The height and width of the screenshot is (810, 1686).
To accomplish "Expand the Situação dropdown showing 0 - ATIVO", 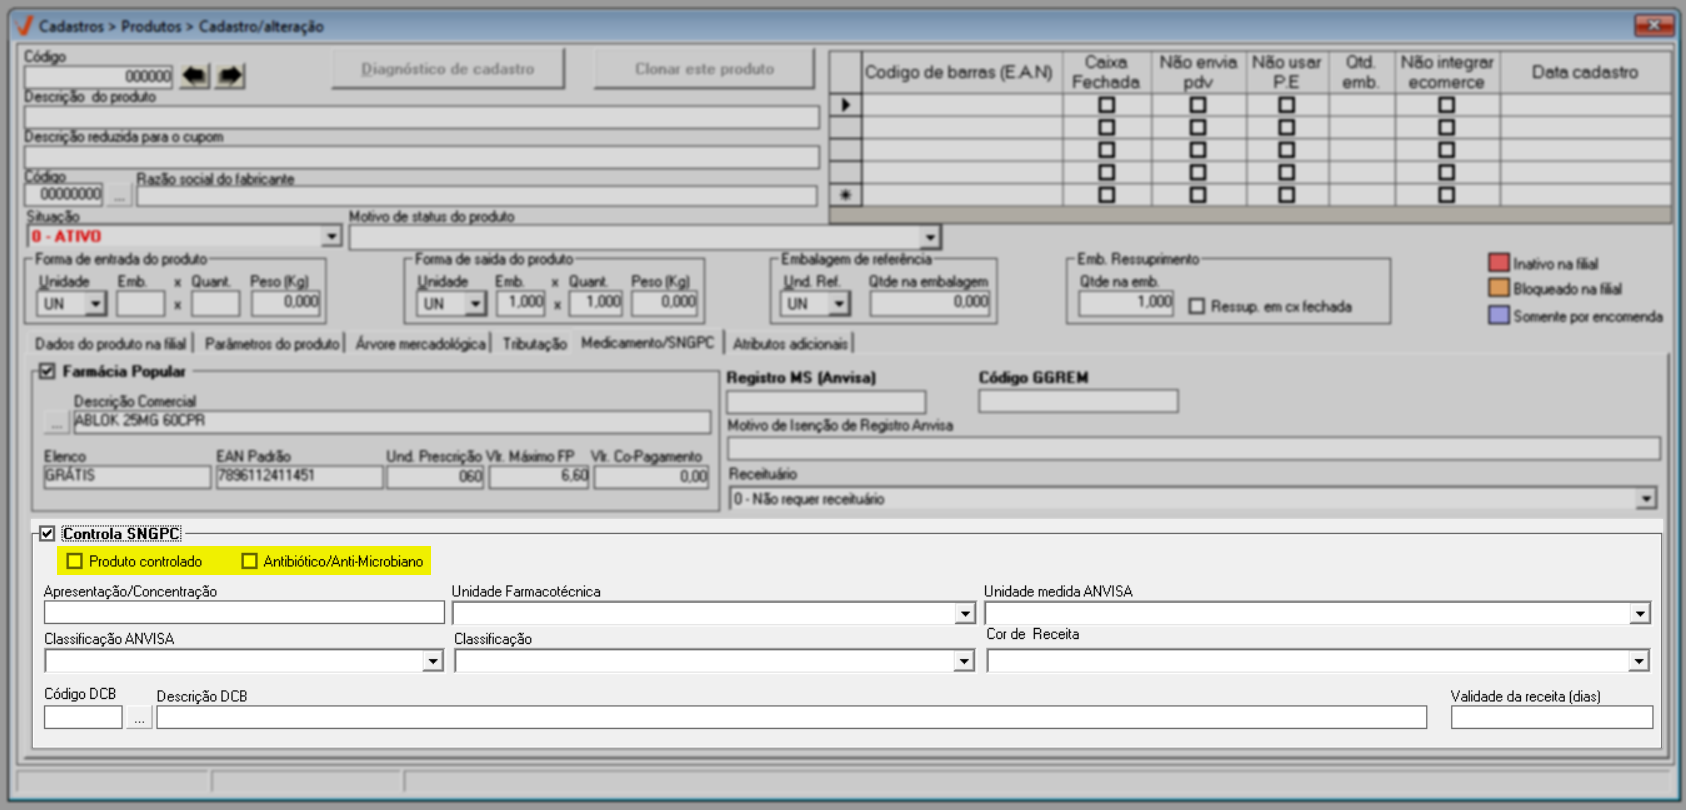I will (331, 237).
